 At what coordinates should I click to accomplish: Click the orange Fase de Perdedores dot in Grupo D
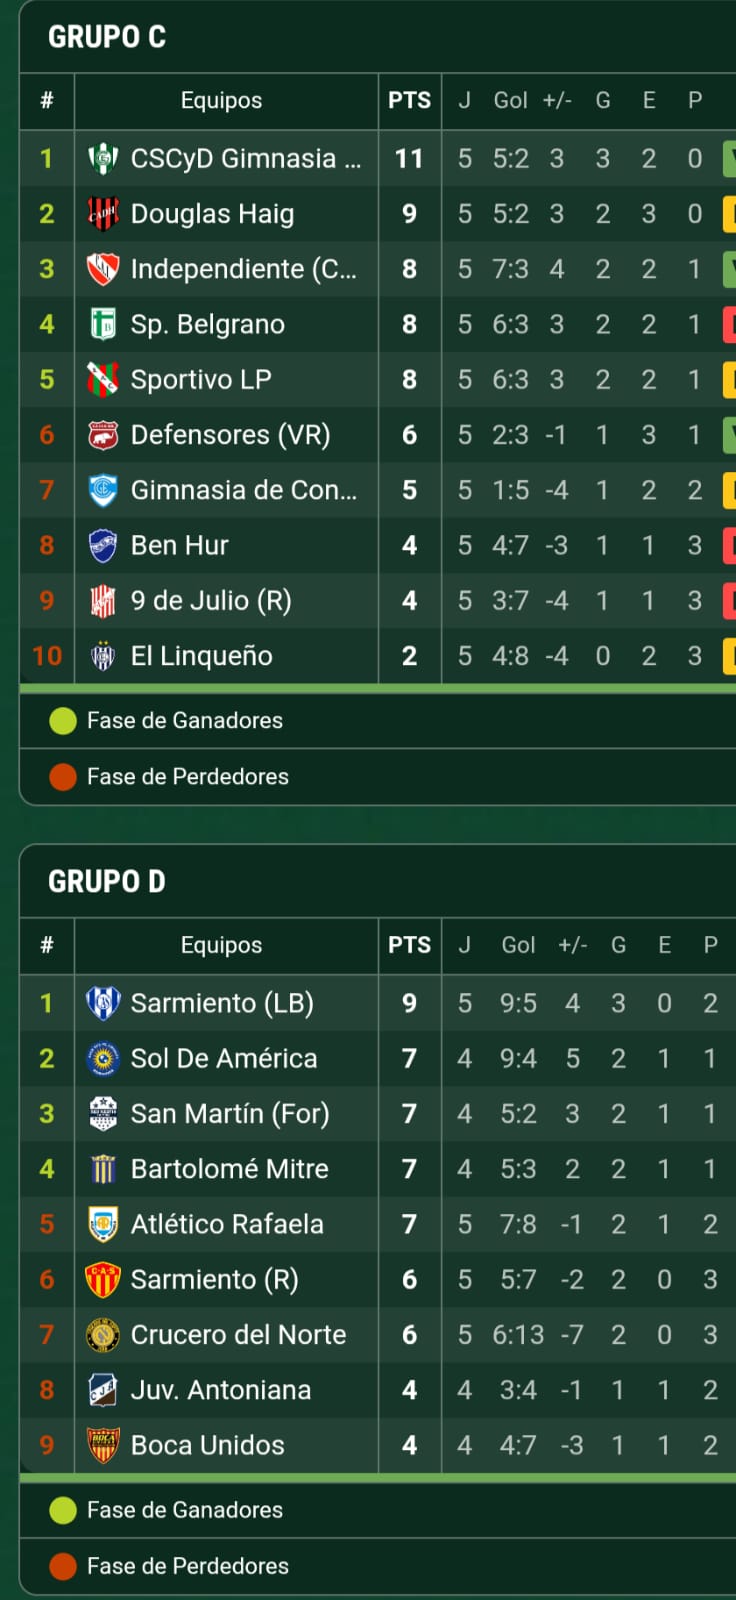point(63,1566)
